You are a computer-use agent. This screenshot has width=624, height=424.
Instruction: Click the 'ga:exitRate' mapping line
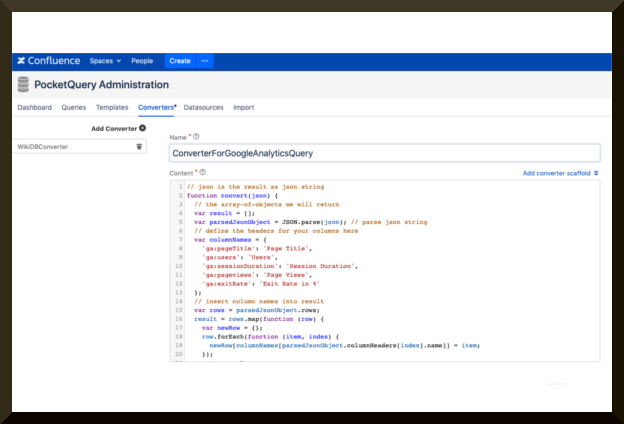pos(261,283)
